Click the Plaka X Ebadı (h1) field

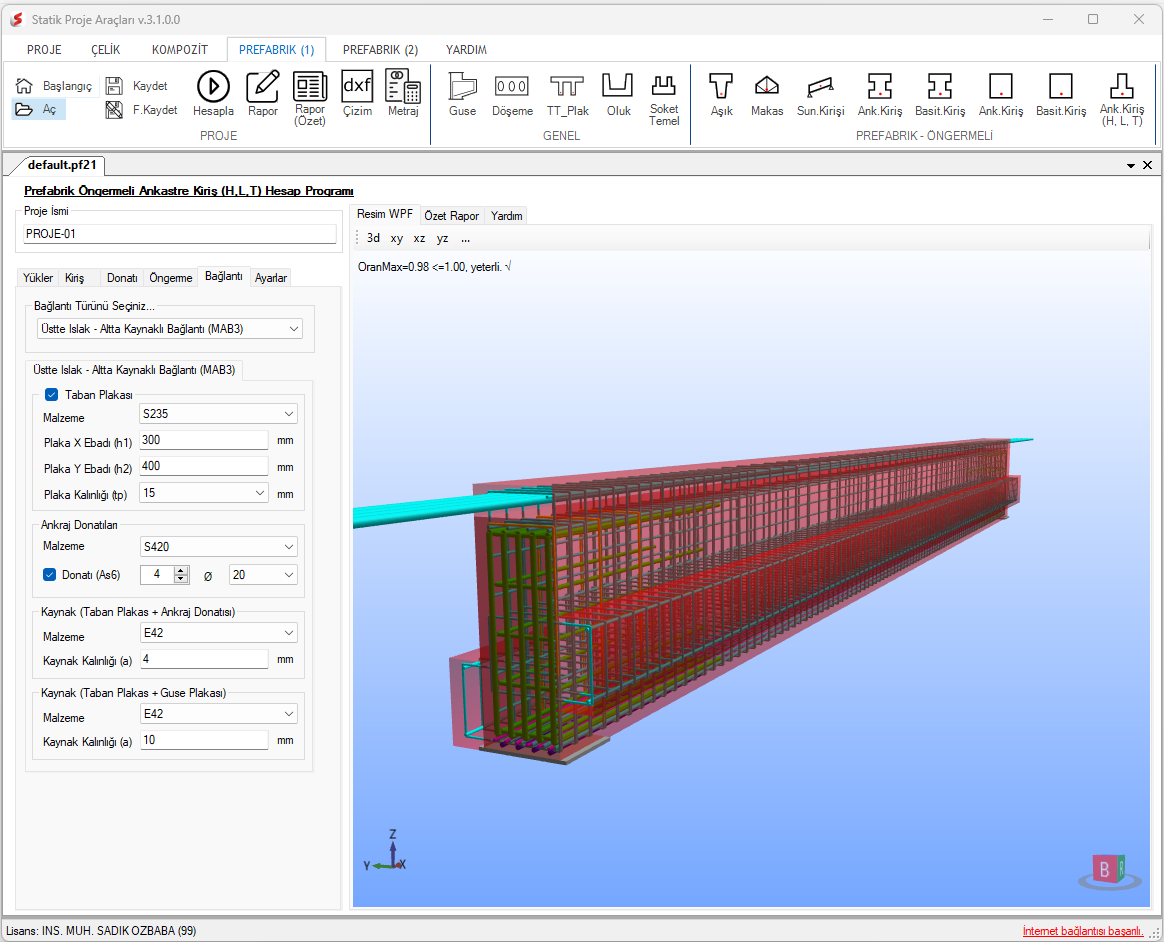pos(204,440)
